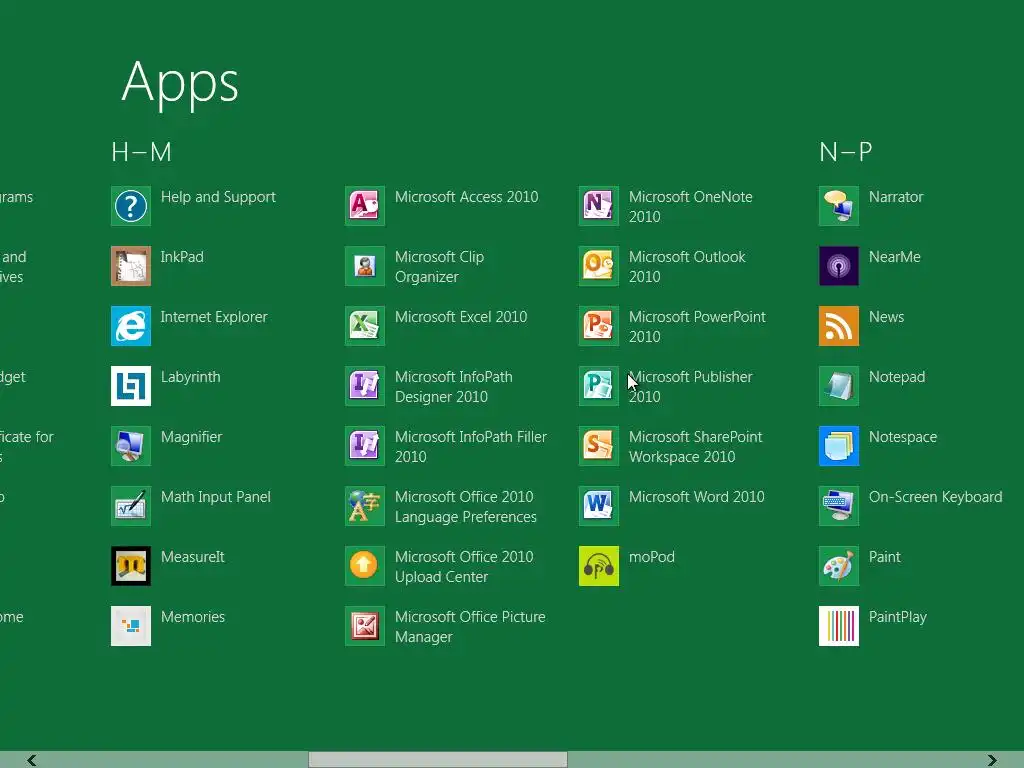This screenshot has height=768, width=1024.
Task: Open the Help and Support icon
Action: (x=131, y=206)
